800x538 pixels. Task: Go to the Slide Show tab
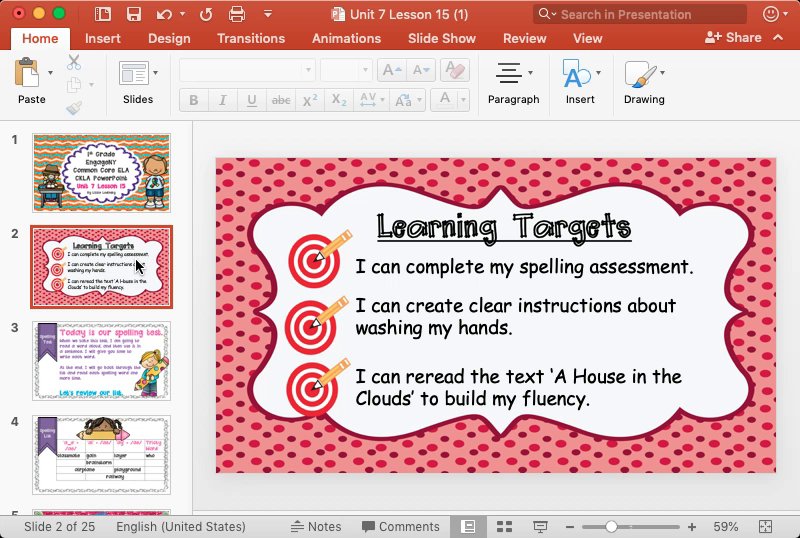(x=442, y=38)
